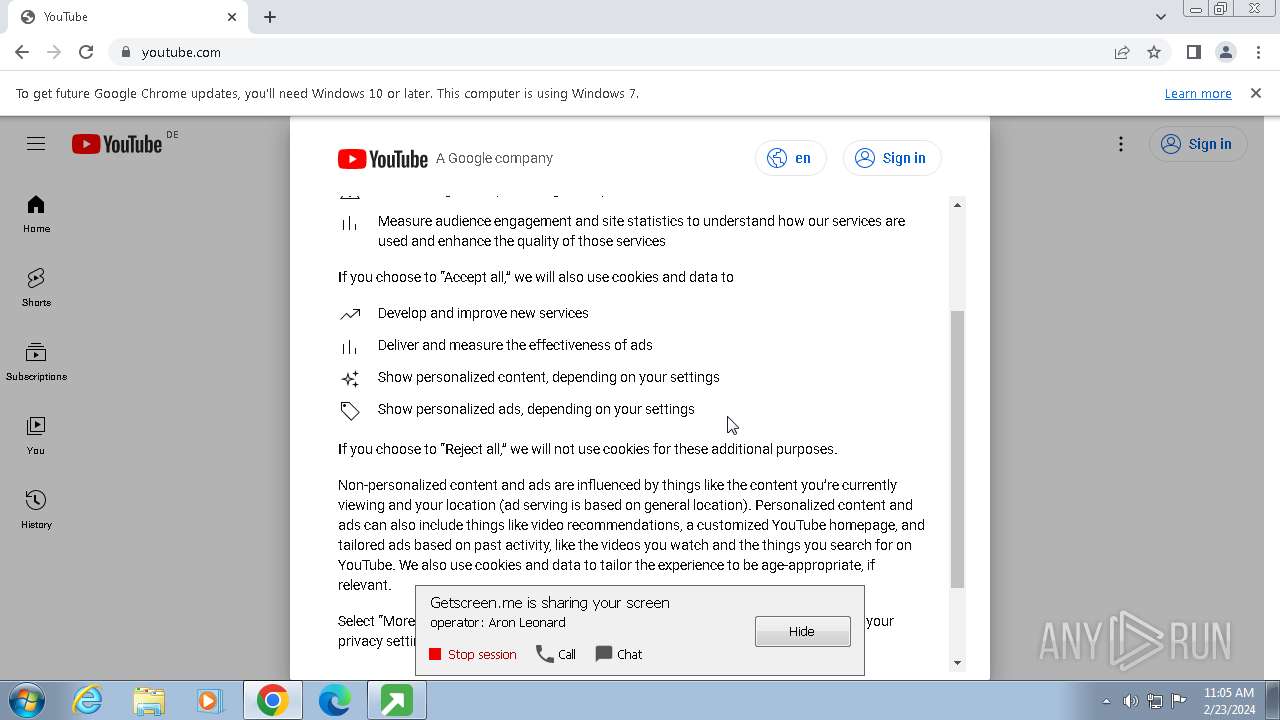Open Action Center flag icon
This screenshot has height=720, width=1280.
[1178, 701]
